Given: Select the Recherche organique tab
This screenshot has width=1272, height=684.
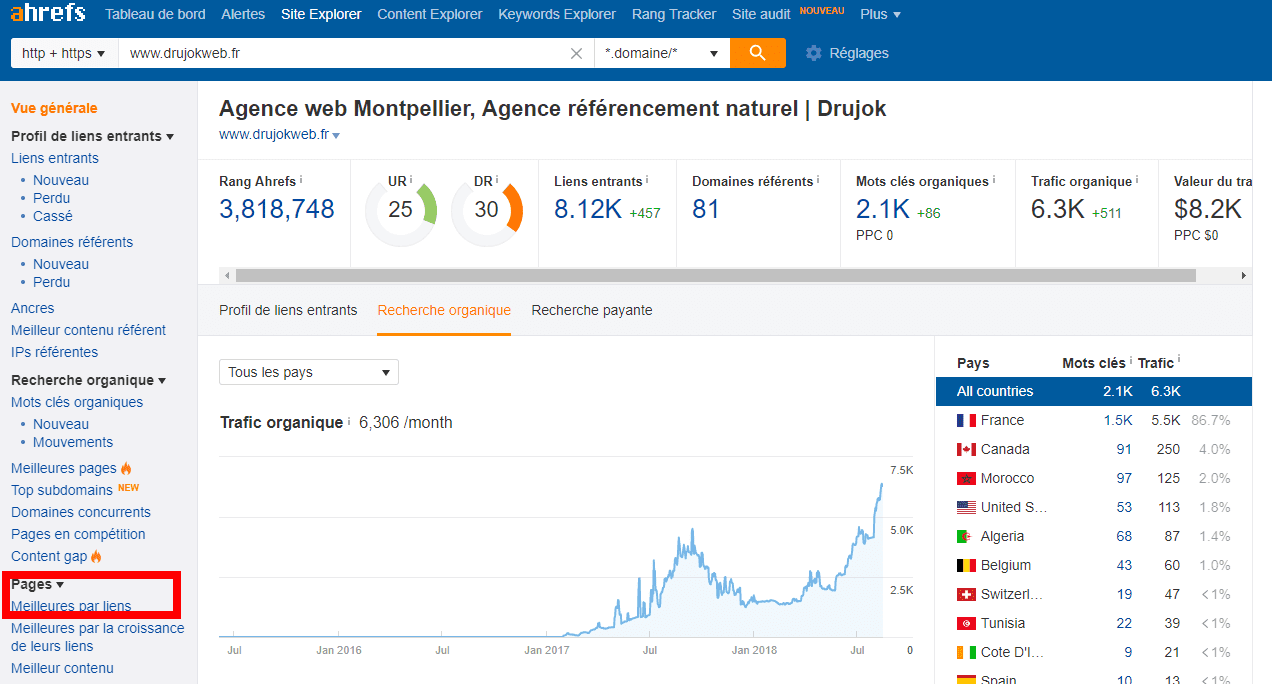Looking at the screenshot, I should (444, 310).
